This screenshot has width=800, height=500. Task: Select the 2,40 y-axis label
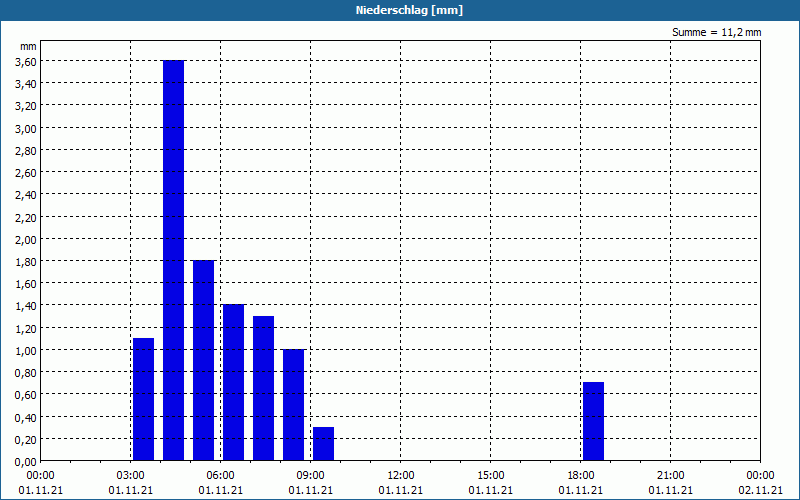click(x=26, y=195)
